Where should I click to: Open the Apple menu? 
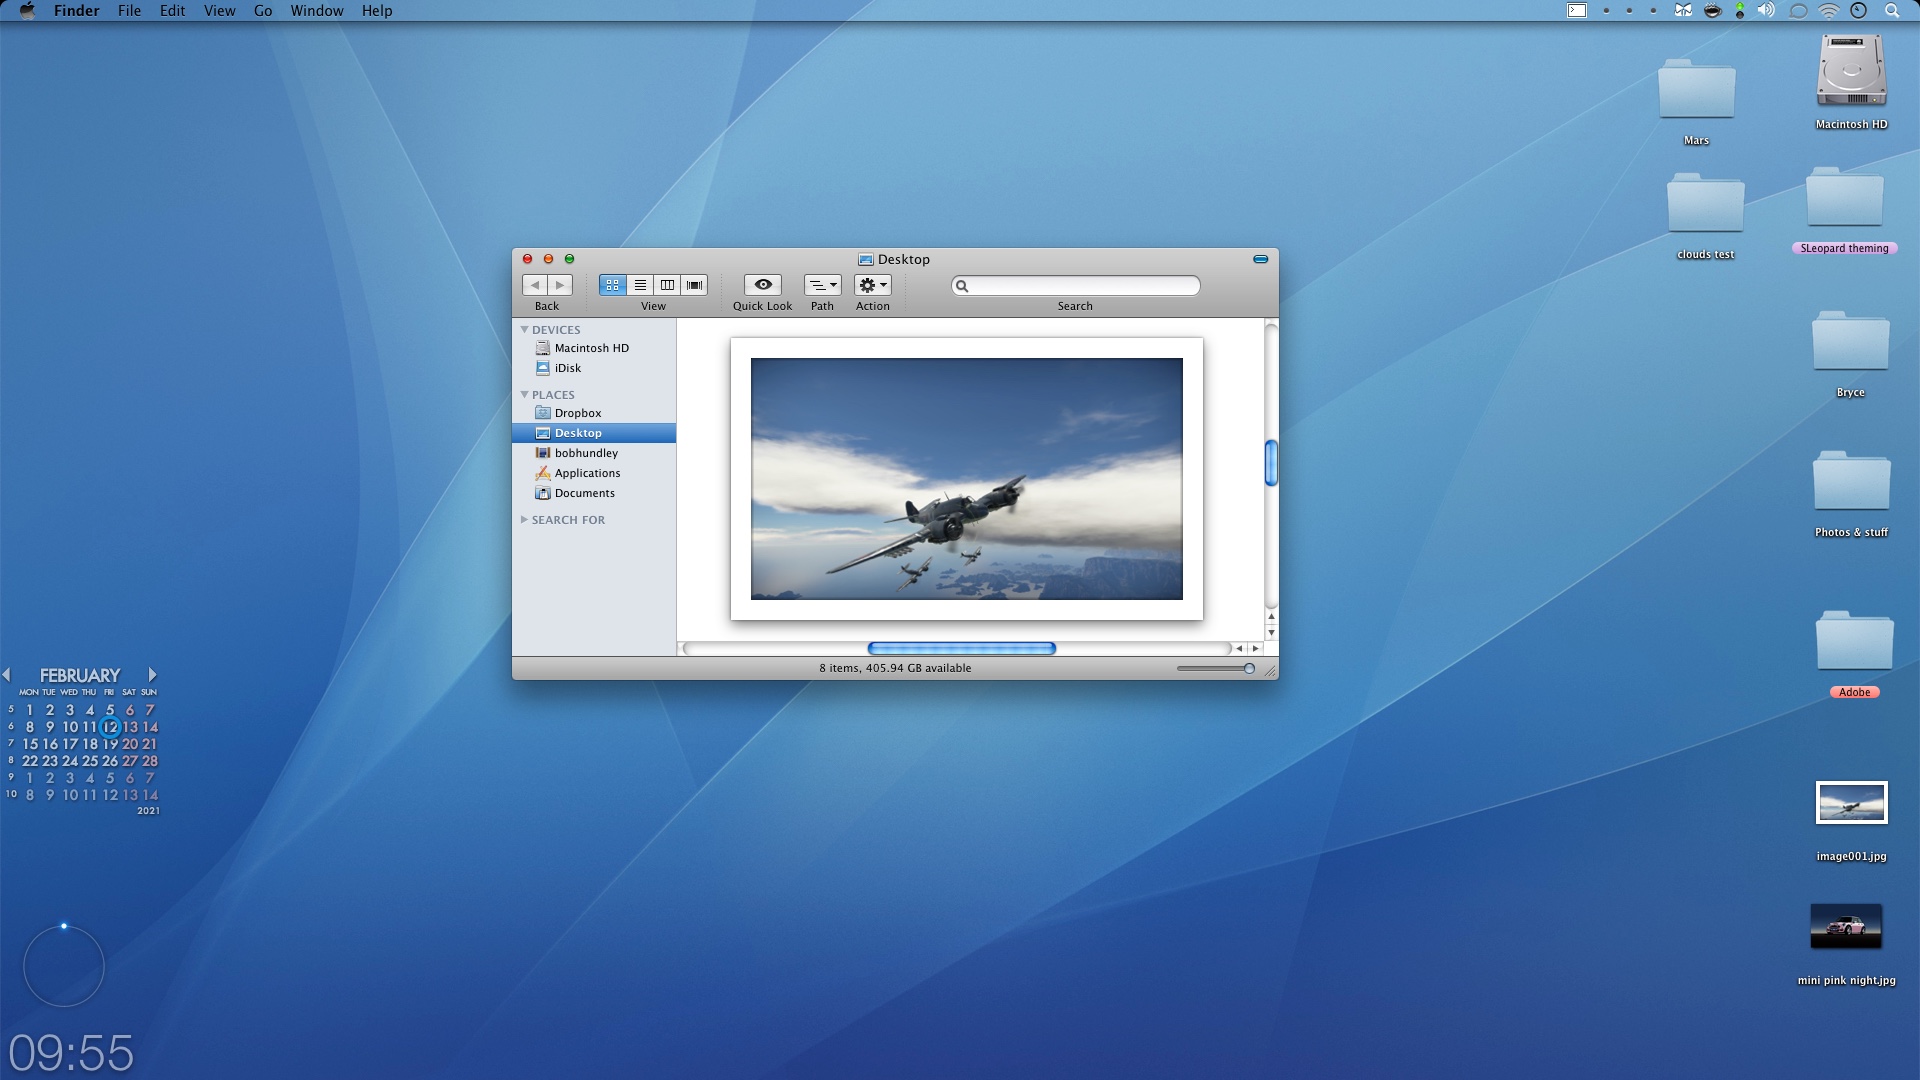coord(27,11)
